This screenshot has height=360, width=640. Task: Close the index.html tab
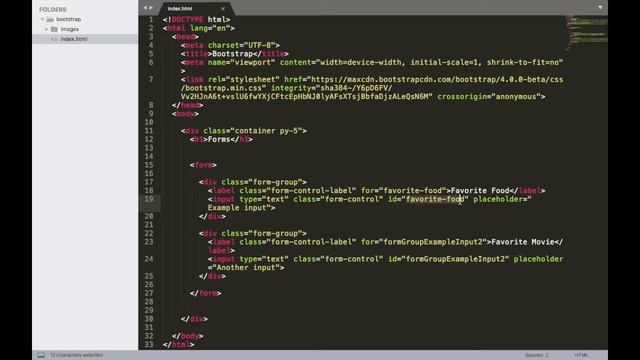[x=223, y=9]
